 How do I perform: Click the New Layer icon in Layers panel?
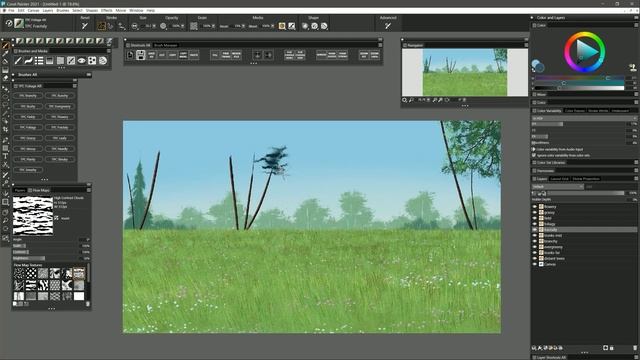click(x=605, y=348)
